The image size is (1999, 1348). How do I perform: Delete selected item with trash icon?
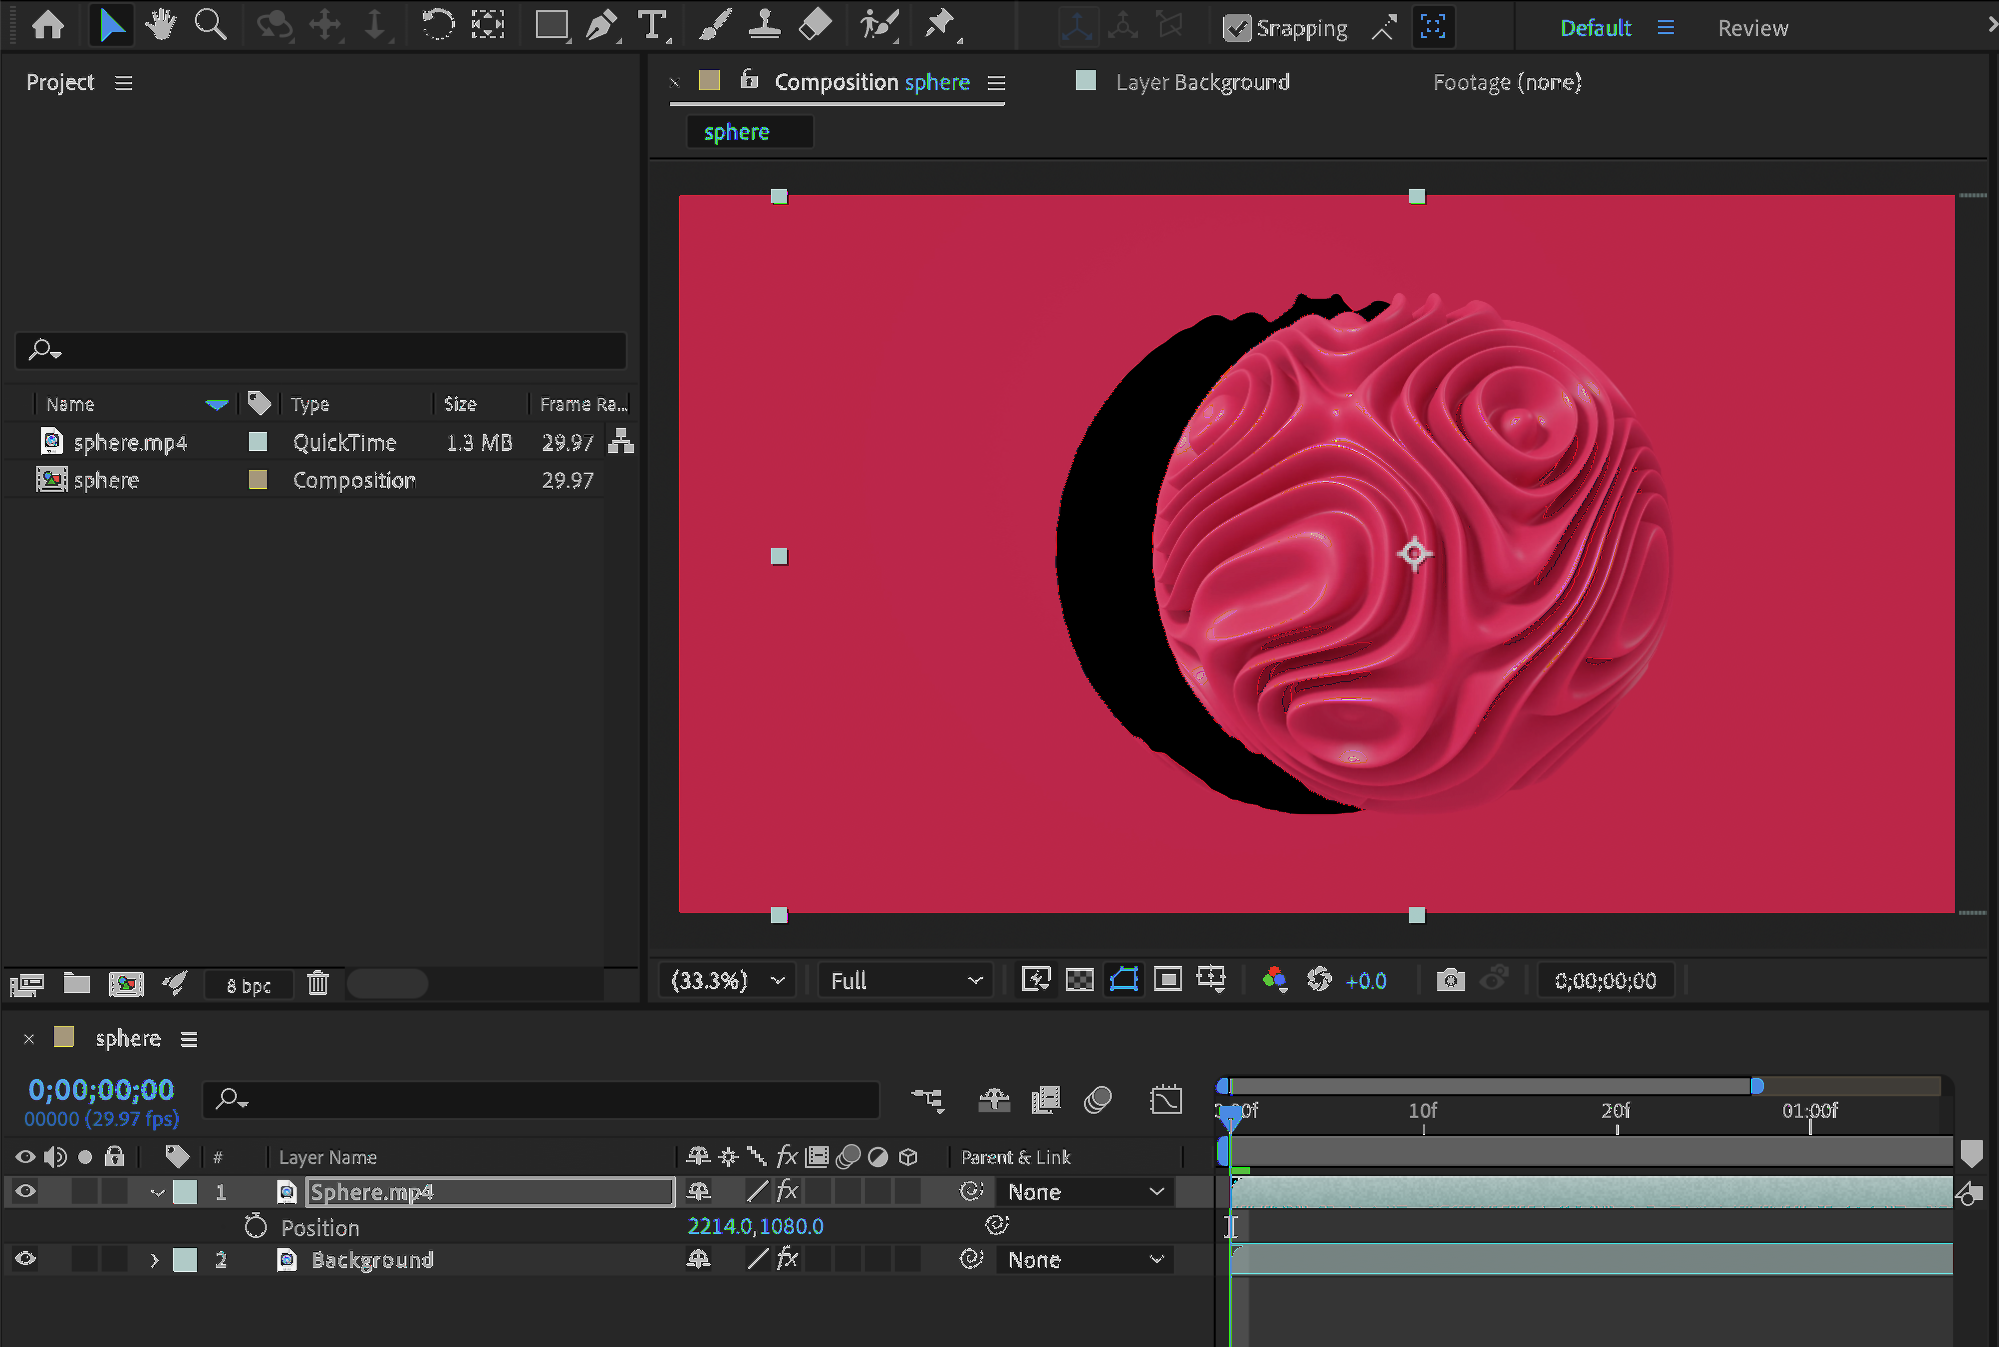[318, 984]
